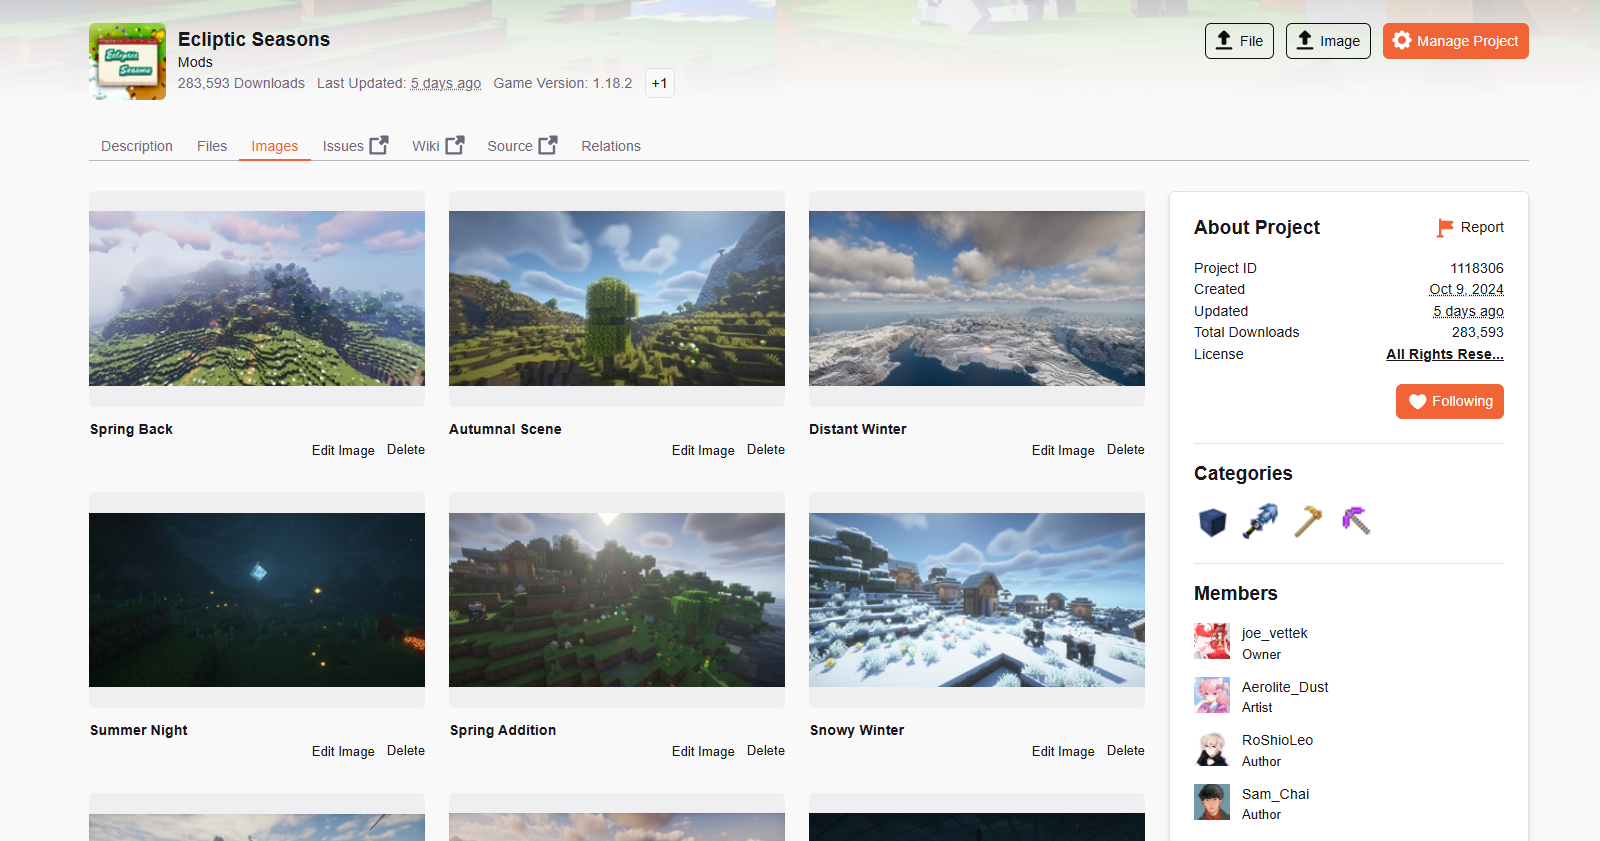
Task: Open the external Wiki tab
Action: (437, 146)
